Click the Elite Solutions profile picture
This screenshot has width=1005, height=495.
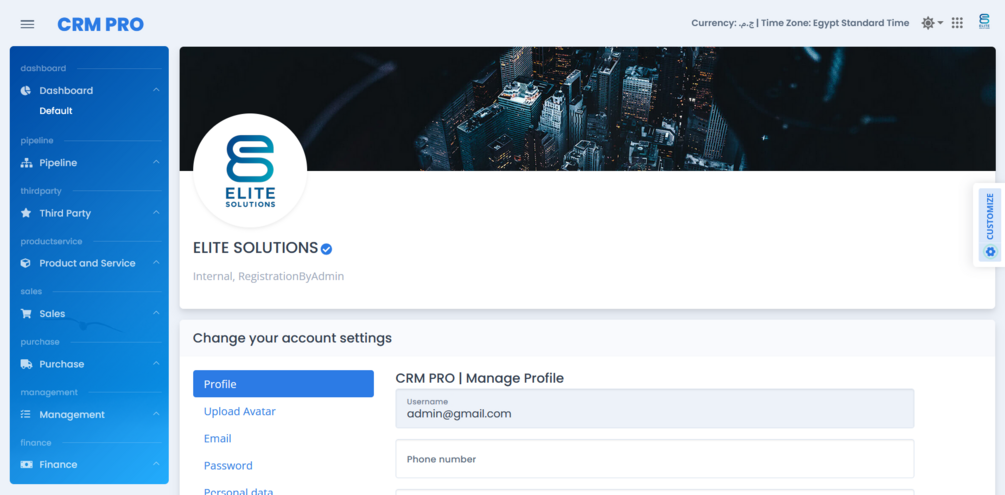click(x=250, y=171)
